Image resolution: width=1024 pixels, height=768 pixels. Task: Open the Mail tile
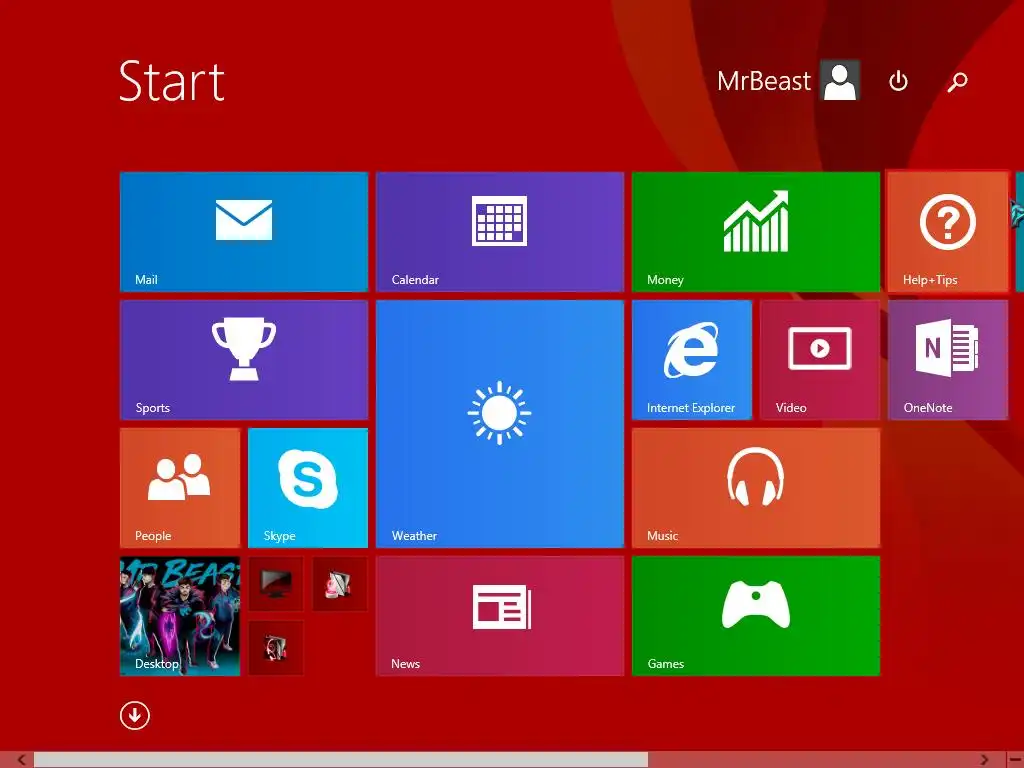coord(244,232)
